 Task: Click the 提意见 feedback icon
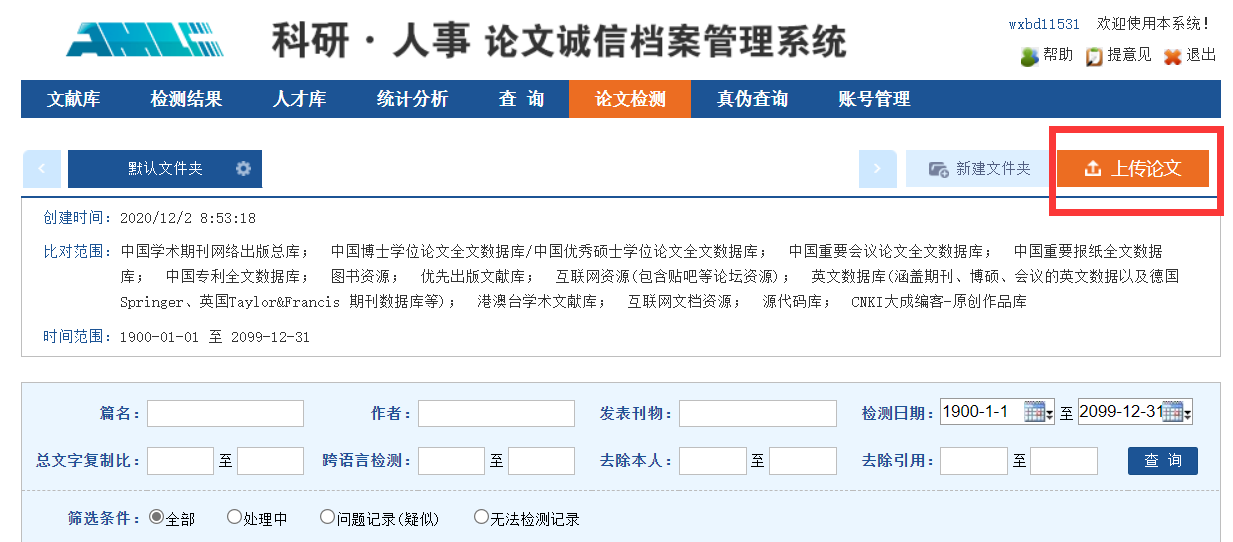point(1094,56)
